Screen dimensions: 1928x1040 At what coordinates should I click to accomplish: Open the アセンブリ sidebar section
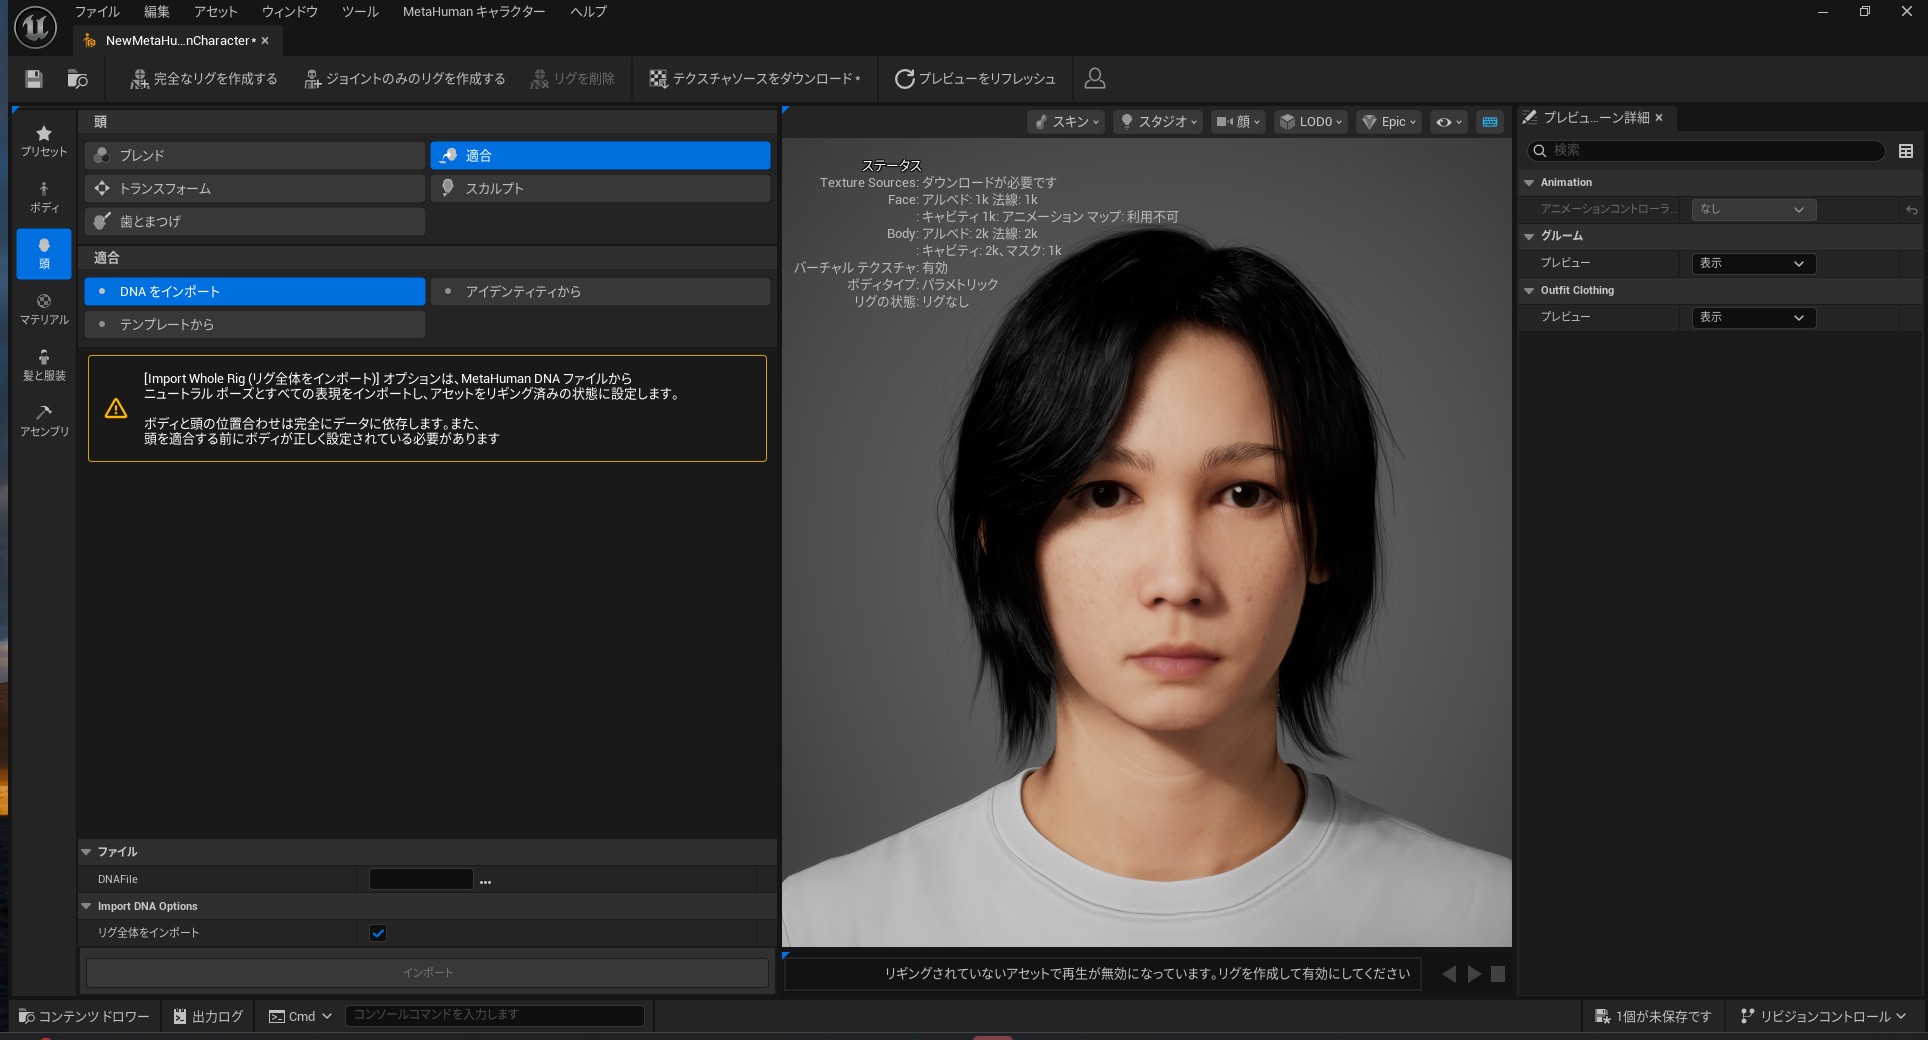click(44, 421)
